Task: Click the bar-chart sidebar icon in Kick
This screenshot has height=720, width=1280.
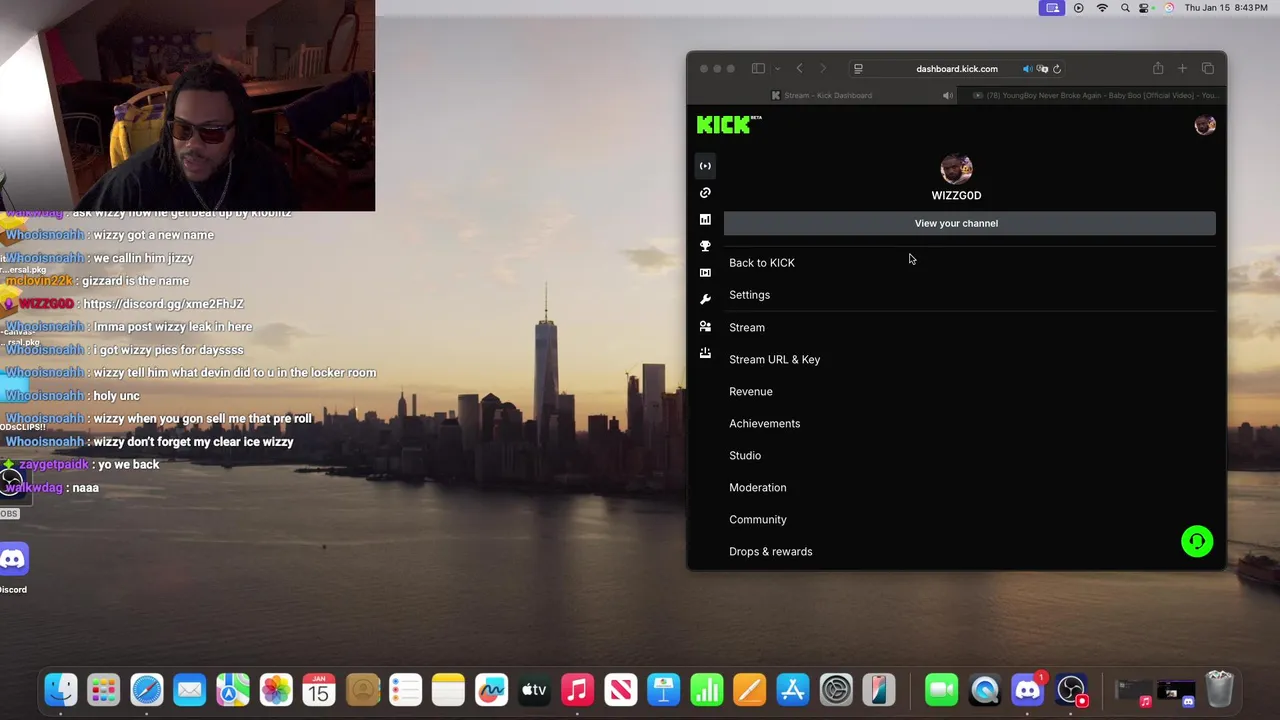Action: coord(705,219)
